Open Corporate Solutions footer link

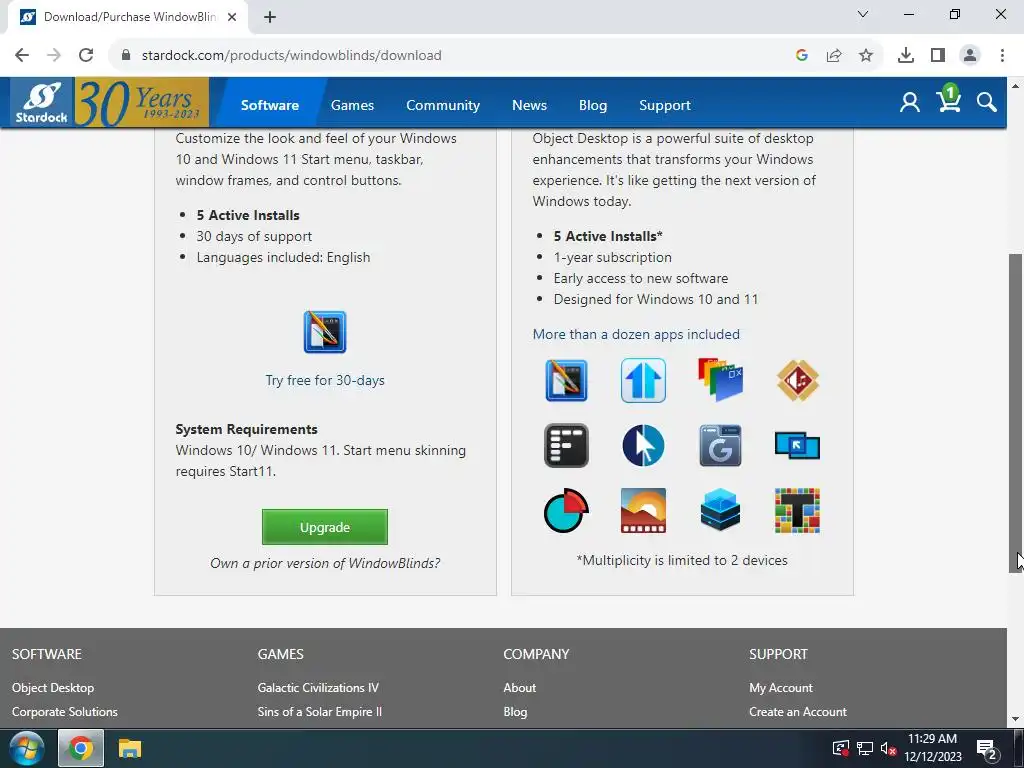click(65, 712)
